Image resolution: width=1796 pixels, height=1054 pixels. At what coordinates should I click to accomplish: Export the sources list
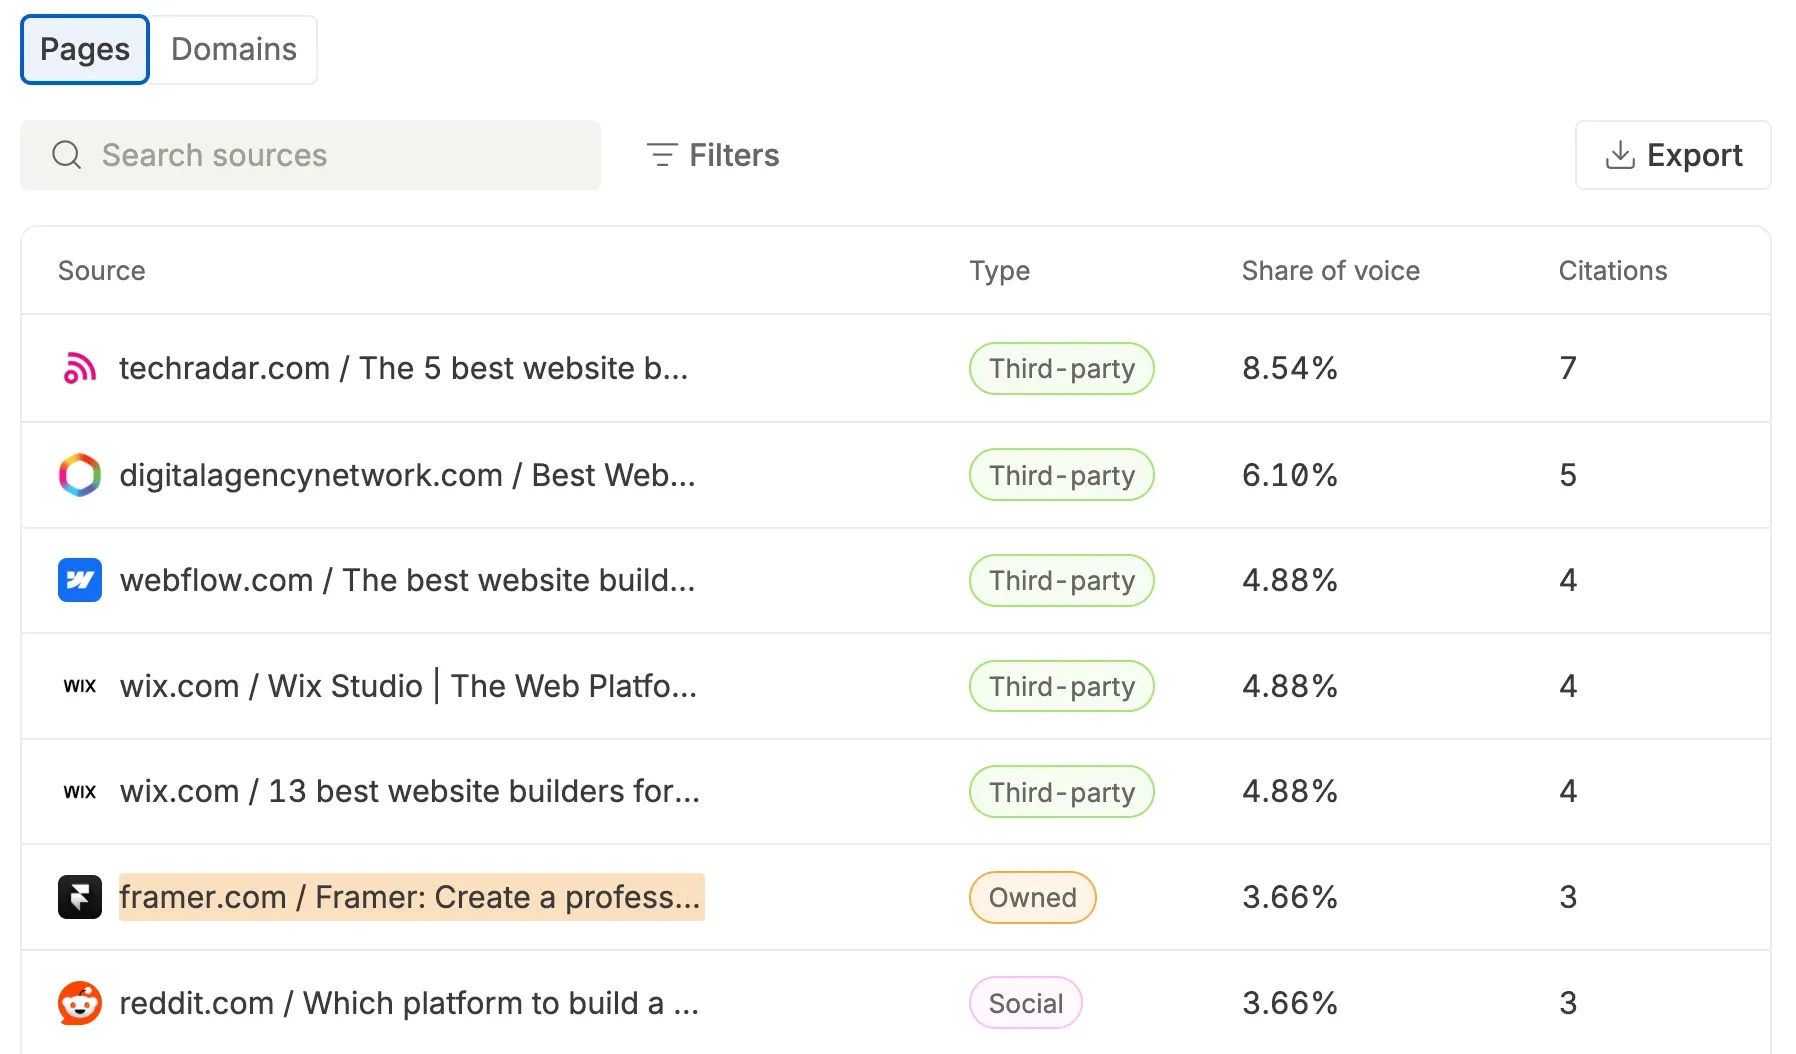point(1673,155)
